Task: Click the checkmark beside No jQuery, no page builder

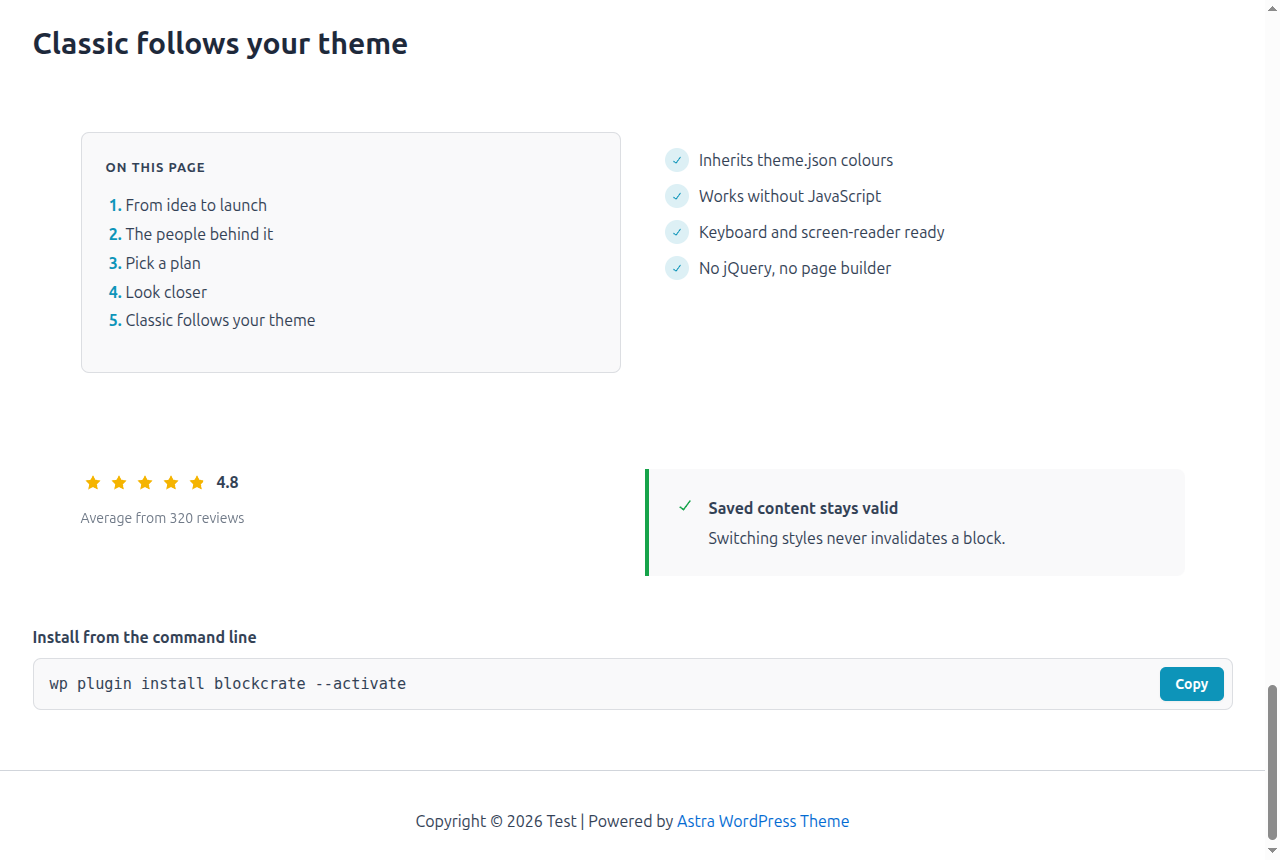Action: click(x=677, y=268)
